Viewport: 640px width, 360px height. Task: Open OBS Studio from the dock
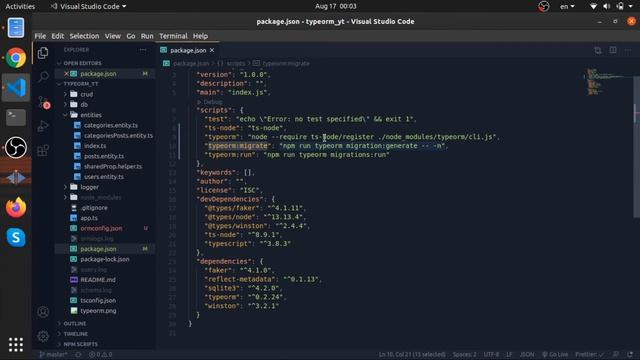[16, 147]
